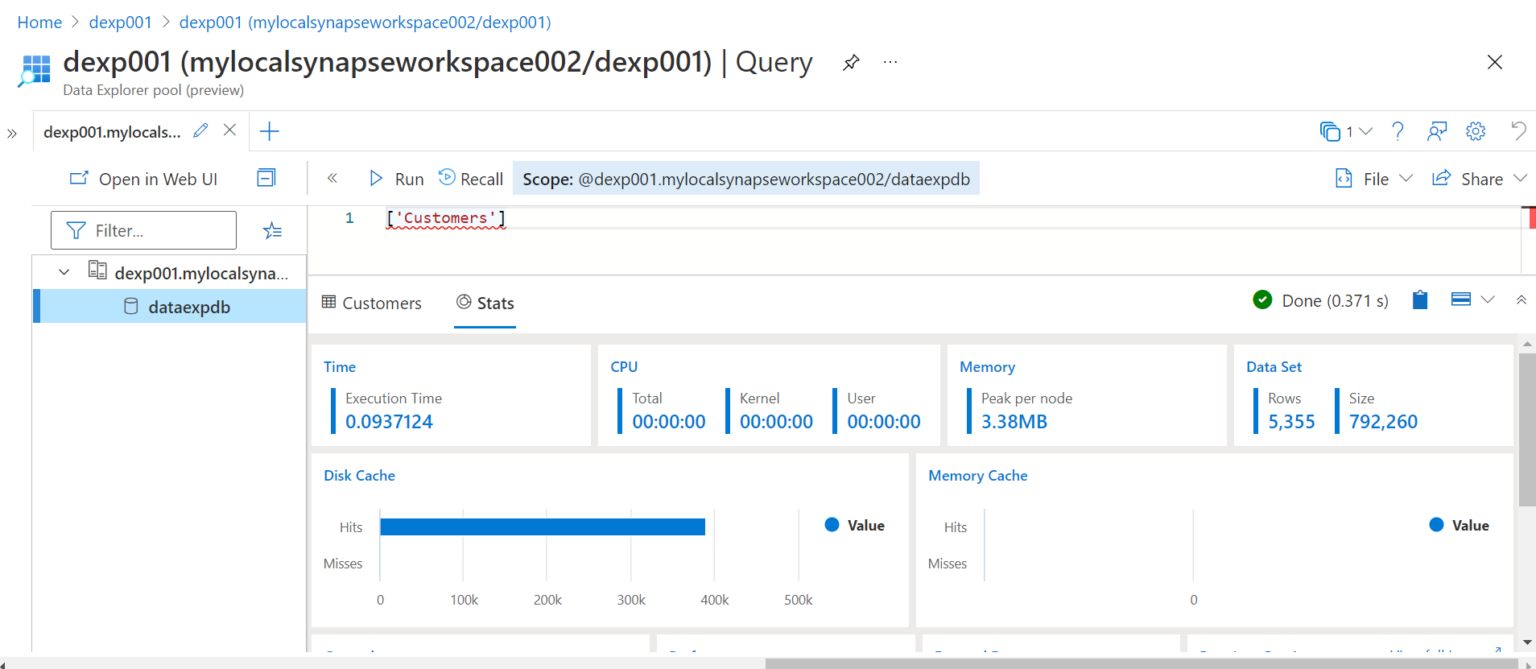Collapse results pane with double chevron
Viewport: 1536px width, 669px height.
[x=1521, y=299]
